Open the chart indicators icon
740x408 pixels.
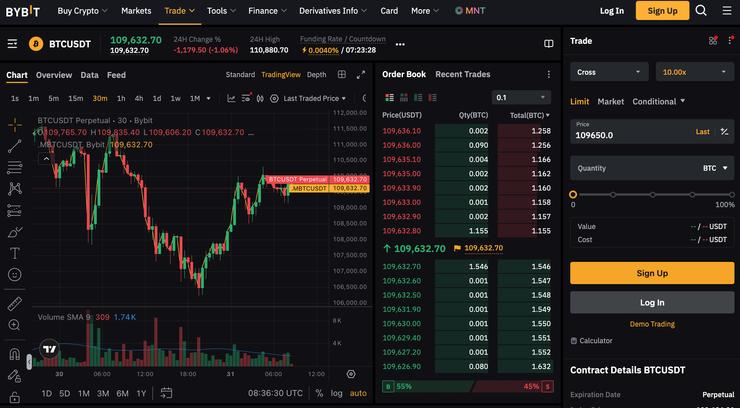tap(231, 99)
